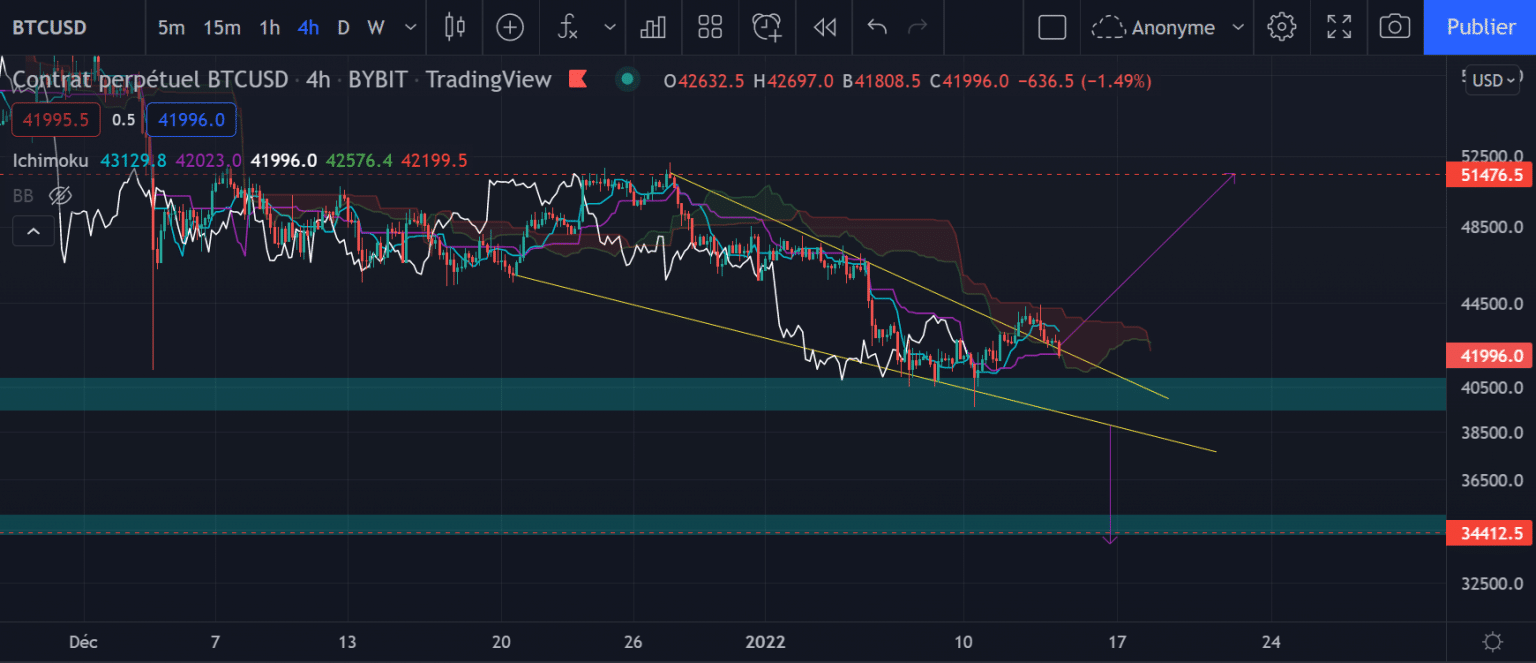The width and height of the screenshot is (1536, 663).
Task: Click the Ichimoku value 42576.4
Action: pyautogui.click(x=359, y=160)
